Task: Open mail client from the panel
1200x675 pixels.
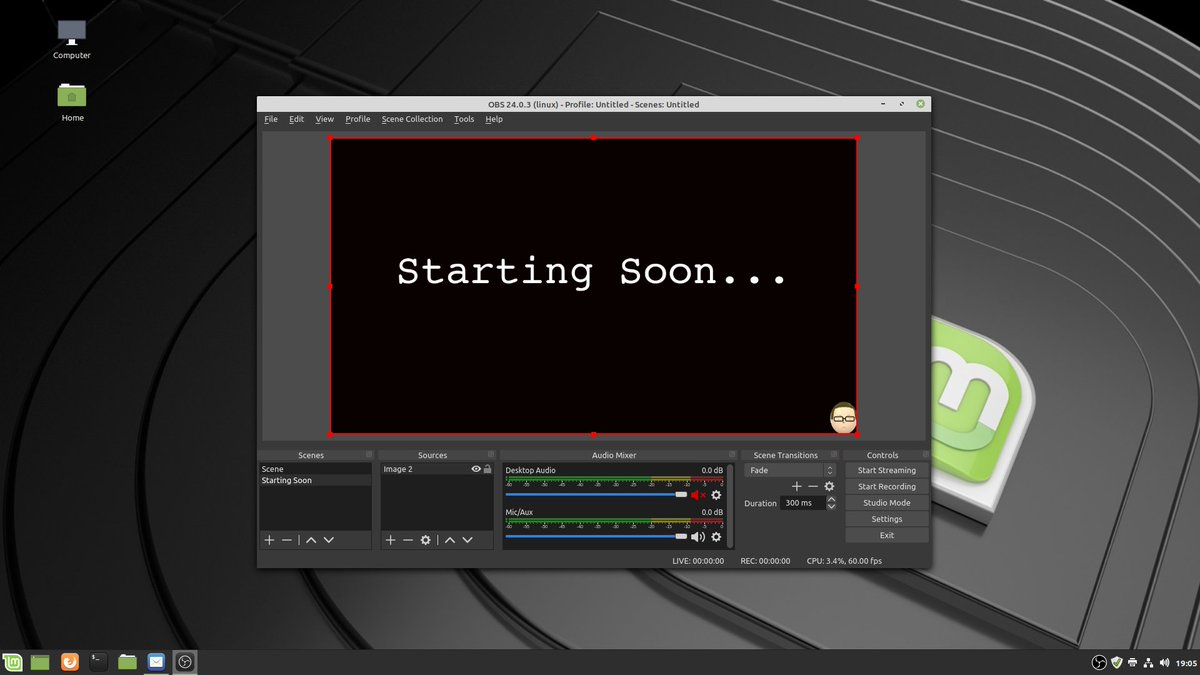Action: pyautogui.click(x=156, y=662)
